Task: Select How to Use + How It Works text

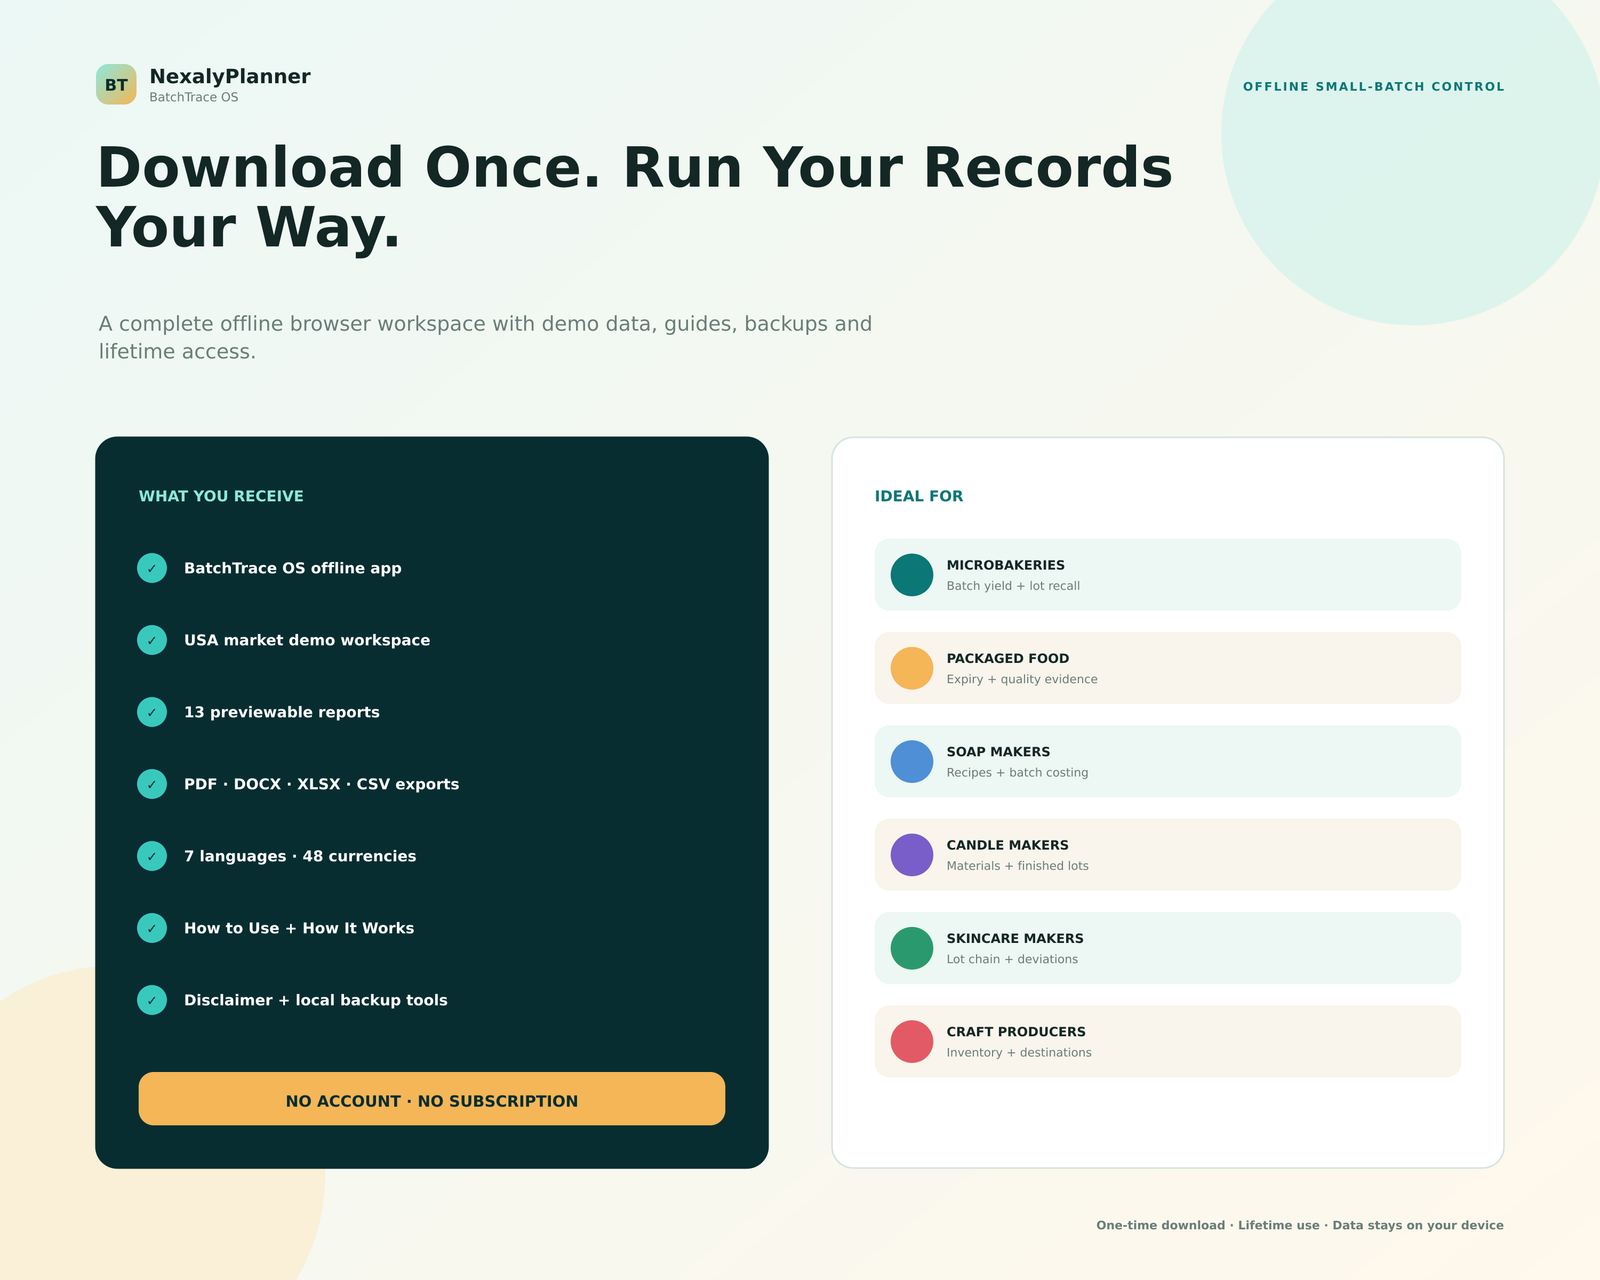Action: pyautogui.click(x=299, y=928)
